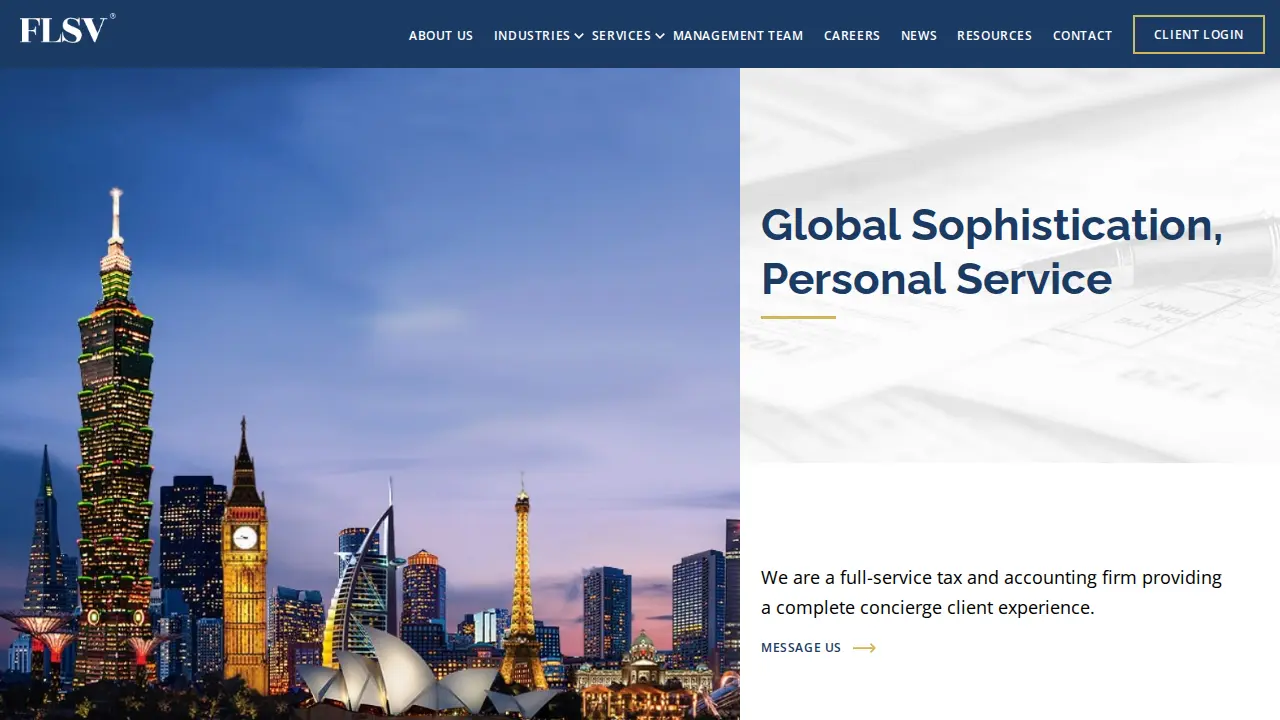Expand the Industries dropdown chevron

(579, 36)
